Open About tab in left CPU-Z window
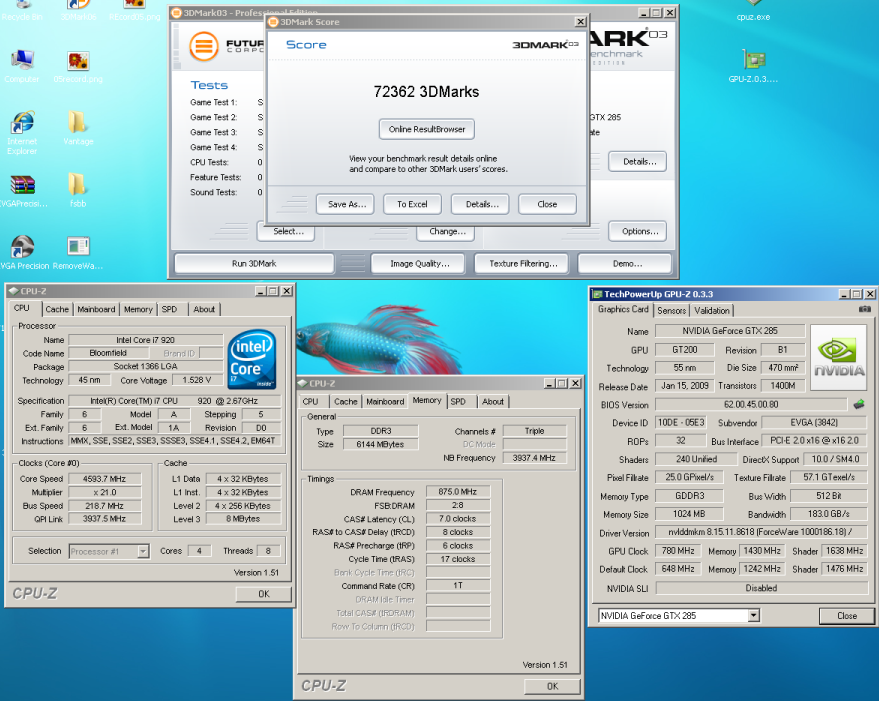The width and height of the screenshot is (879, 701). [x=204, y=309]
